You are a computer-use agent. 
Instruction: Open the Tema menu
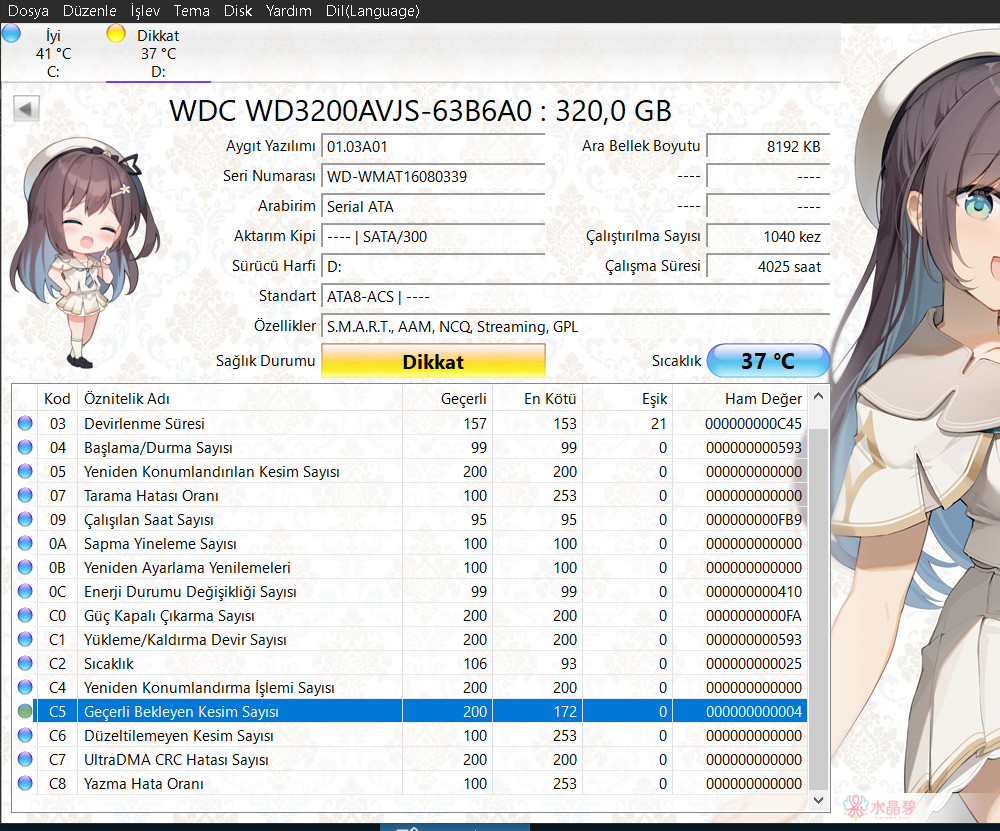pyautogui.click(x=191, y=11)
